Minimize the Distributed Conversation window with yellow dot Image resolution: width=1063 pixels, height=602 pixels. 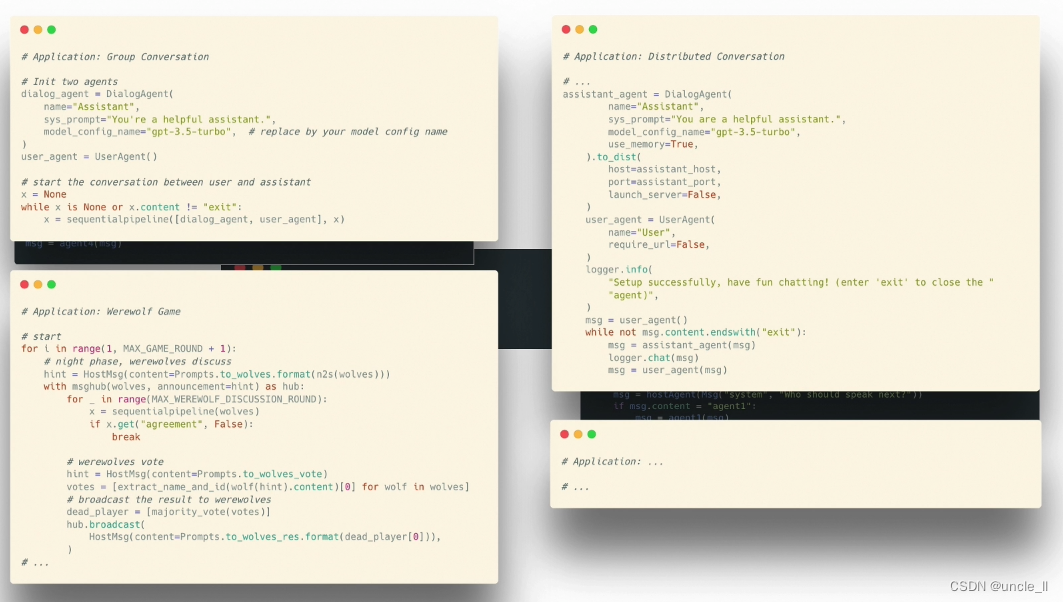pyautogui.click(x=580, y=29)
